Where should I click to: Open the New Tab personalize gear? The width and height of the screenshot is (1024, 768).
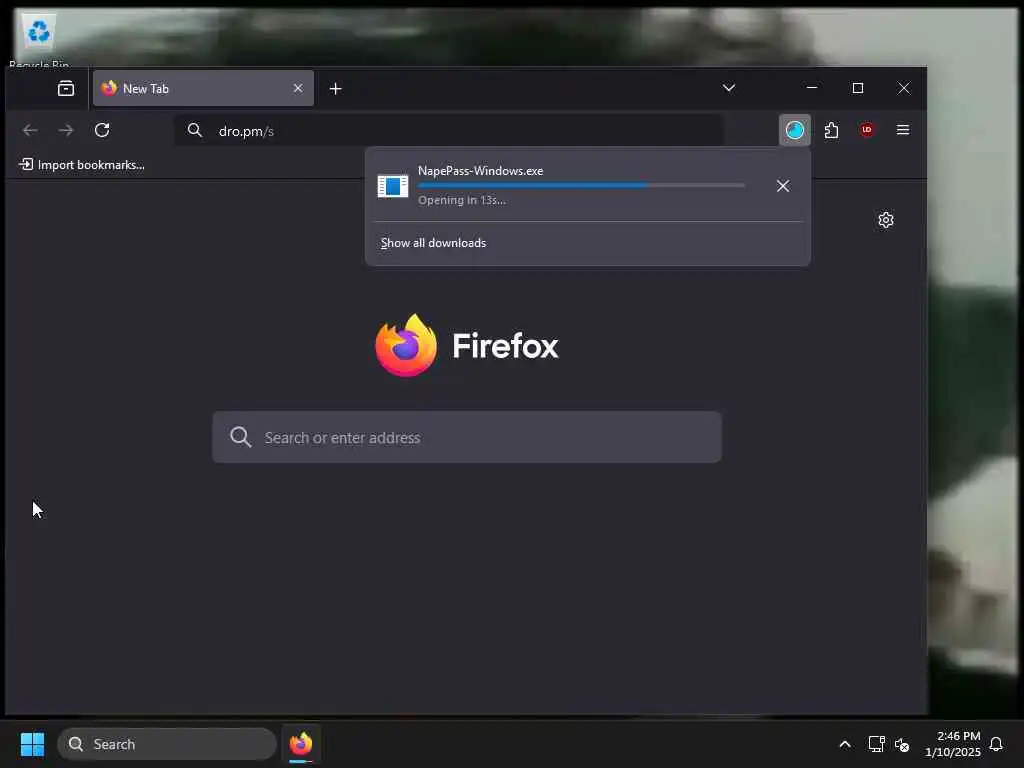tap(886, 220)
